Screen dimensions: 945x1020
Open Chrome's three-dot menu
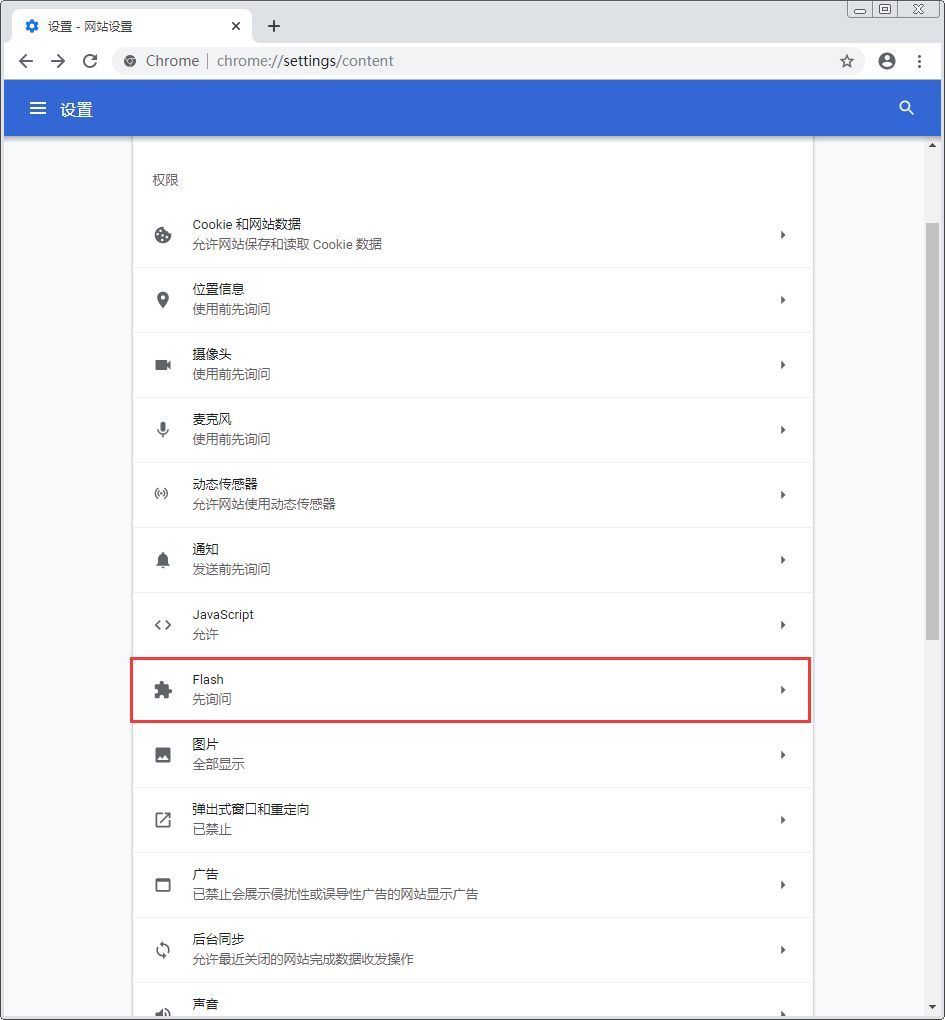click(919, 61)
